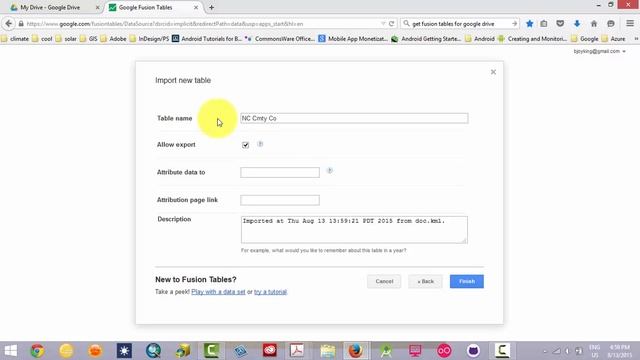Open the Android Getting Started bookmark
The height and width of the screenshot is (360, 640).
[x=427, y=39]
